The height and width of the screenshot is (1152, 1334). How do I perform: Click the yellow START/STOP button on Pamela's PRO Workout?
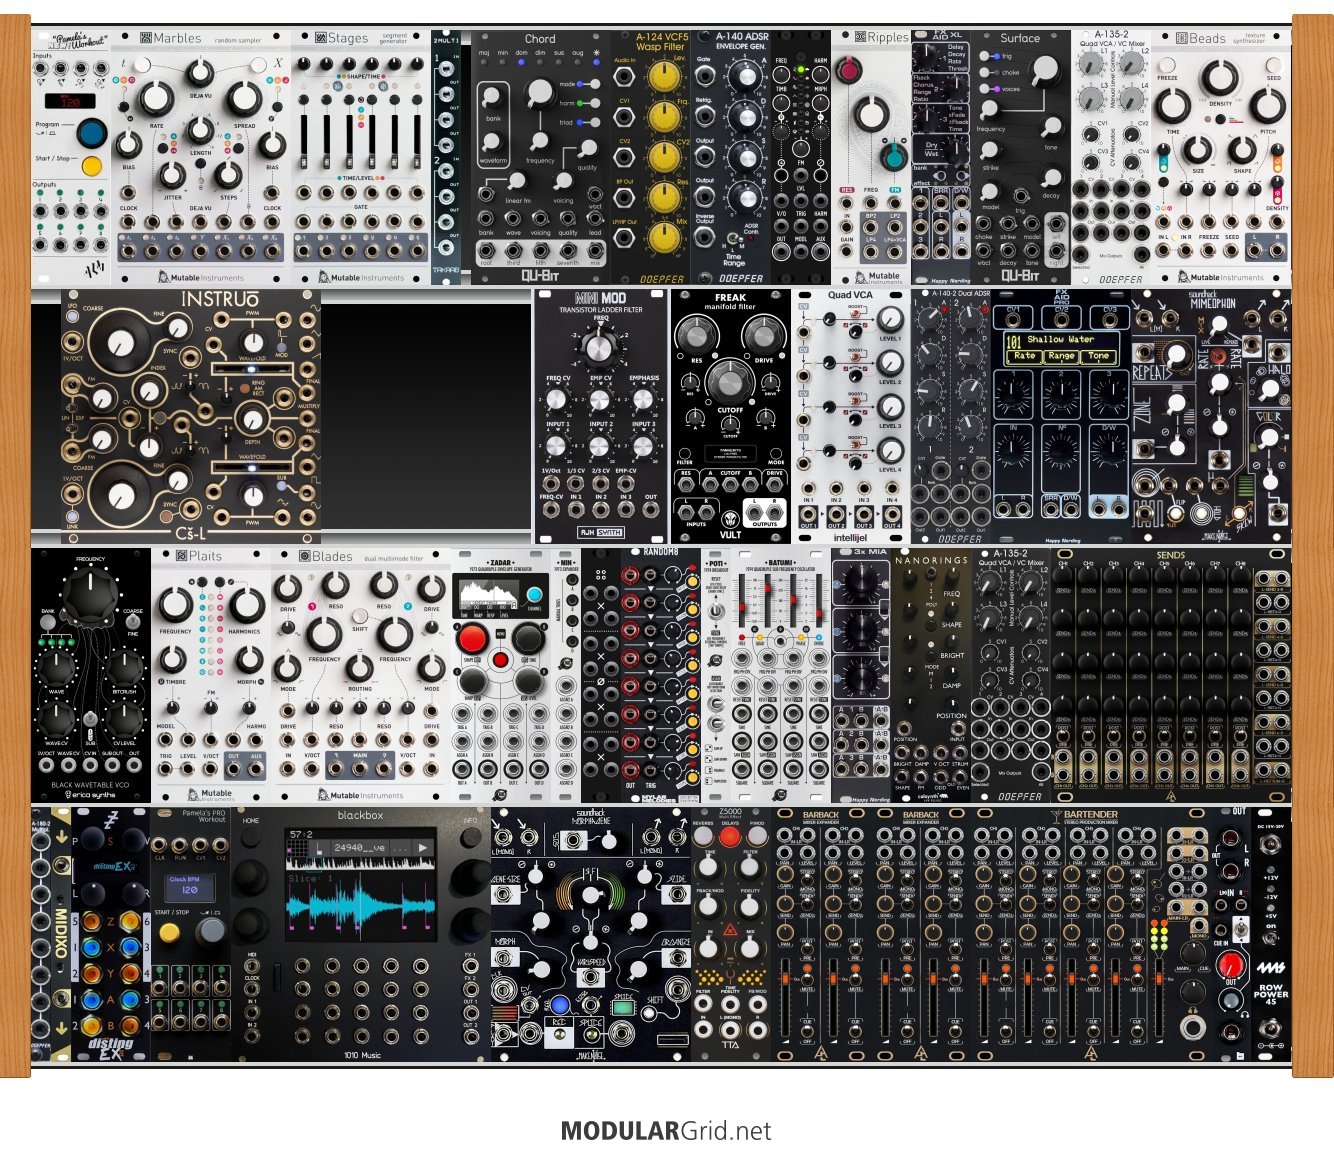click(x=170, y=932)
